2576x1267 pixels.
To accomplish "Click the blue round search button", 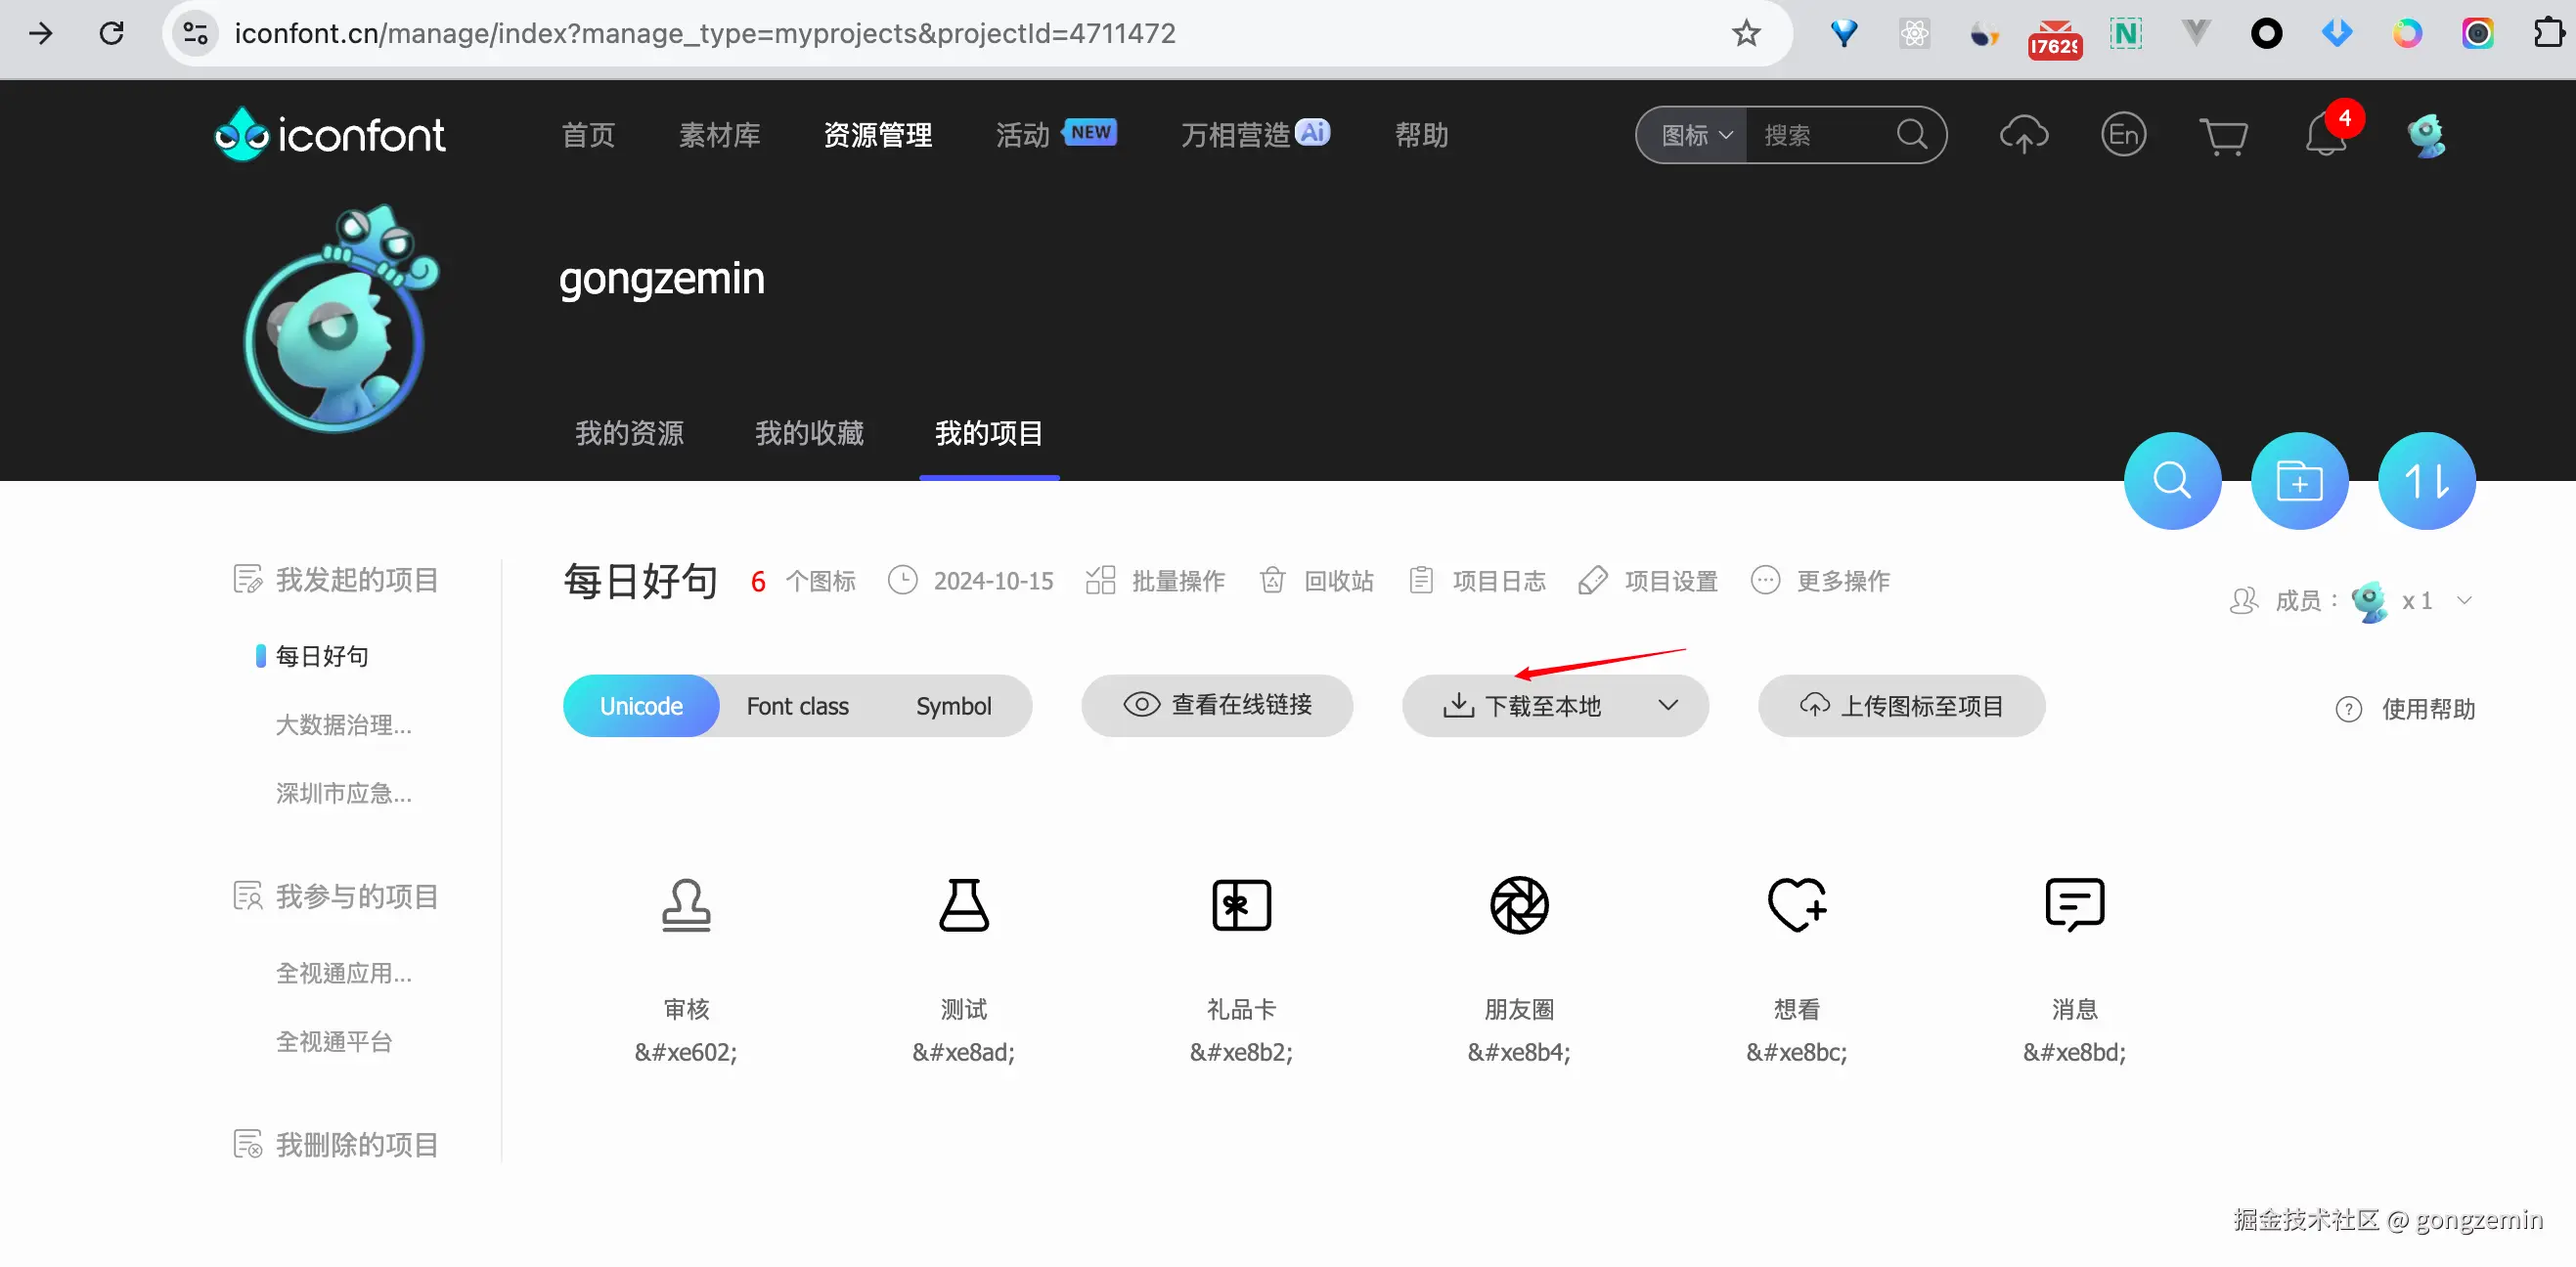I will [x=2172, y=481].
